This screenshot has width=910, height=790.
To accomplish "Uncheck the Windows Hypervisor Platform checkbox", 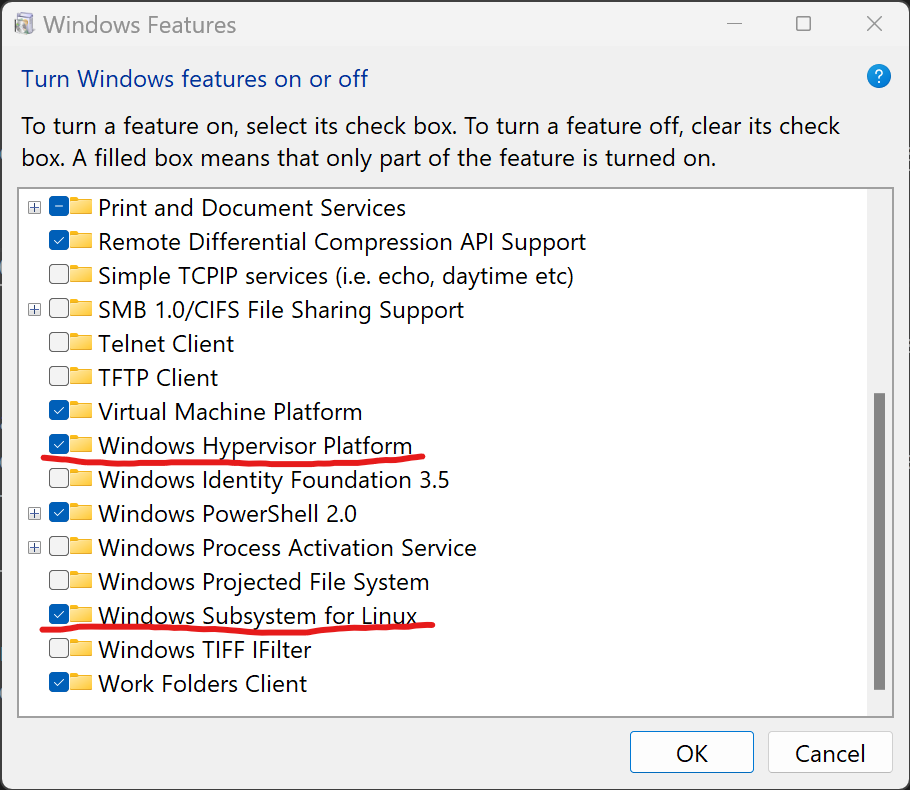I will point(59,445).
